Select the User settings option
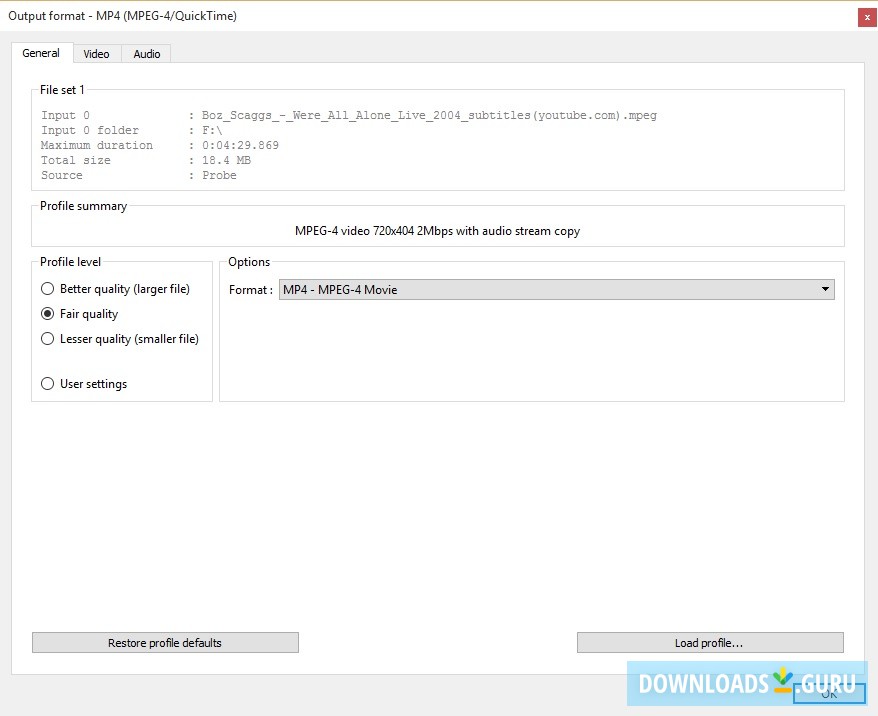Viewport: 878px width, 716px height. click(47, 383)
